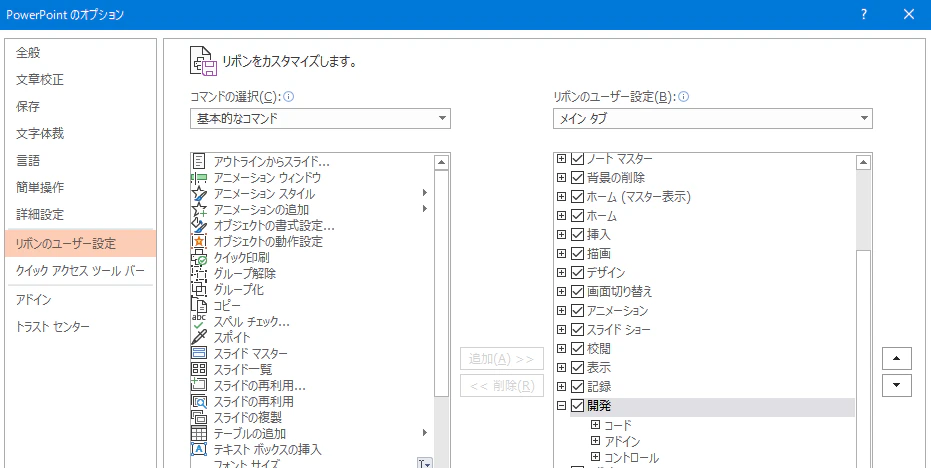Select the オブジェクトの書式設定 icon

pos(200,226)
